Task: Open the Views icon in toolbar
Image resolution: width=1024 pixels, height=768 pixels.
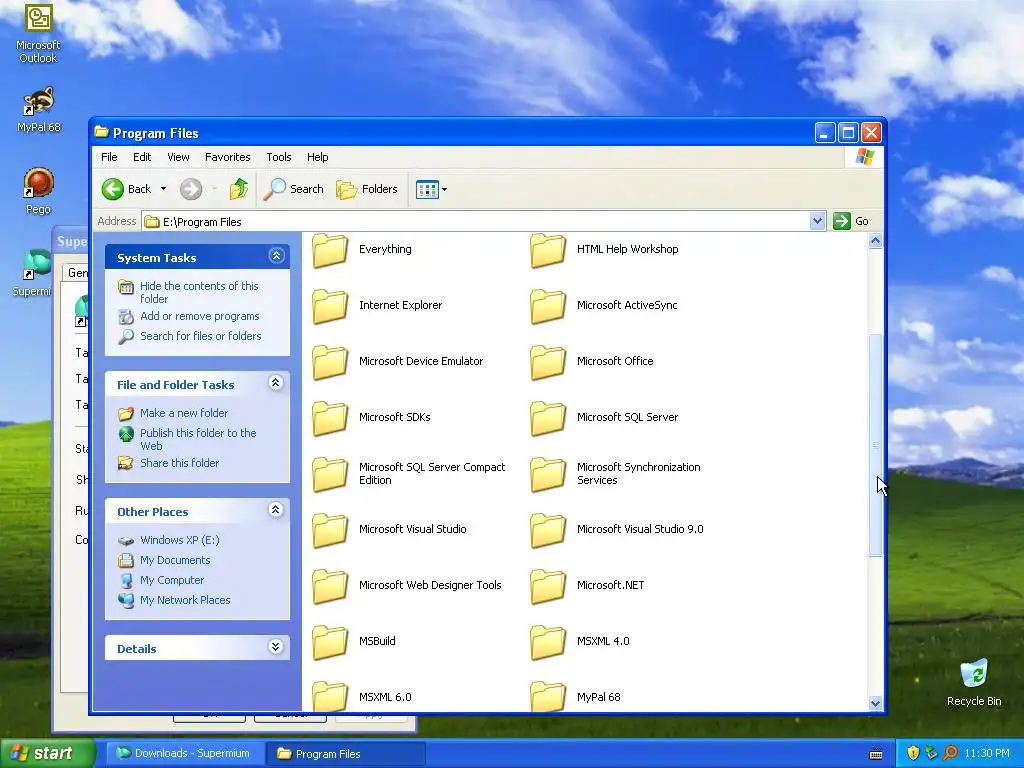Action: click(427, 189)
